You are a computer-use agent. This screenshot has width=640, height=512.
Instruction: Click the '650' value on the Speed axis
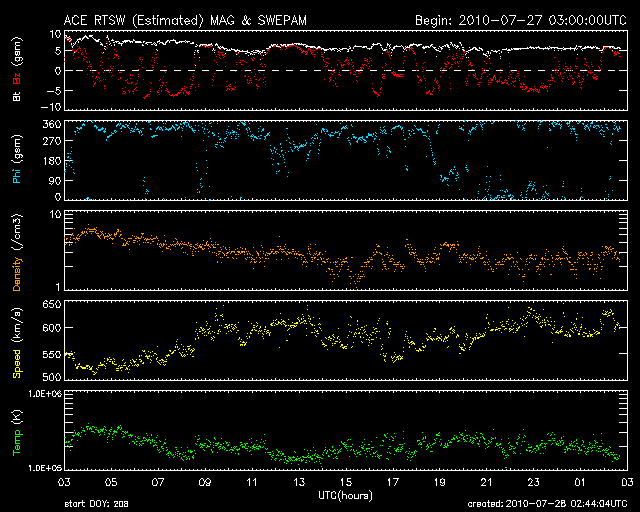(52, 304)
